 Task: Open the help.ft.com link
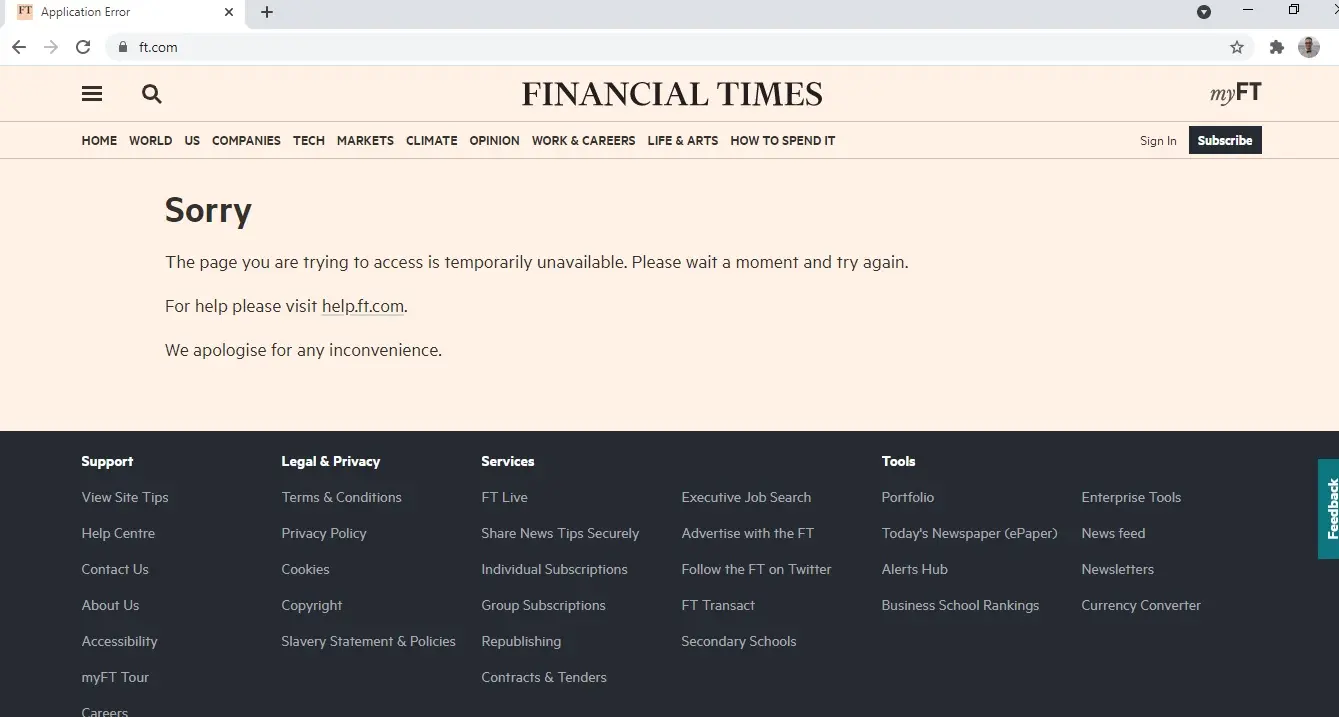(x=362, y=306)
